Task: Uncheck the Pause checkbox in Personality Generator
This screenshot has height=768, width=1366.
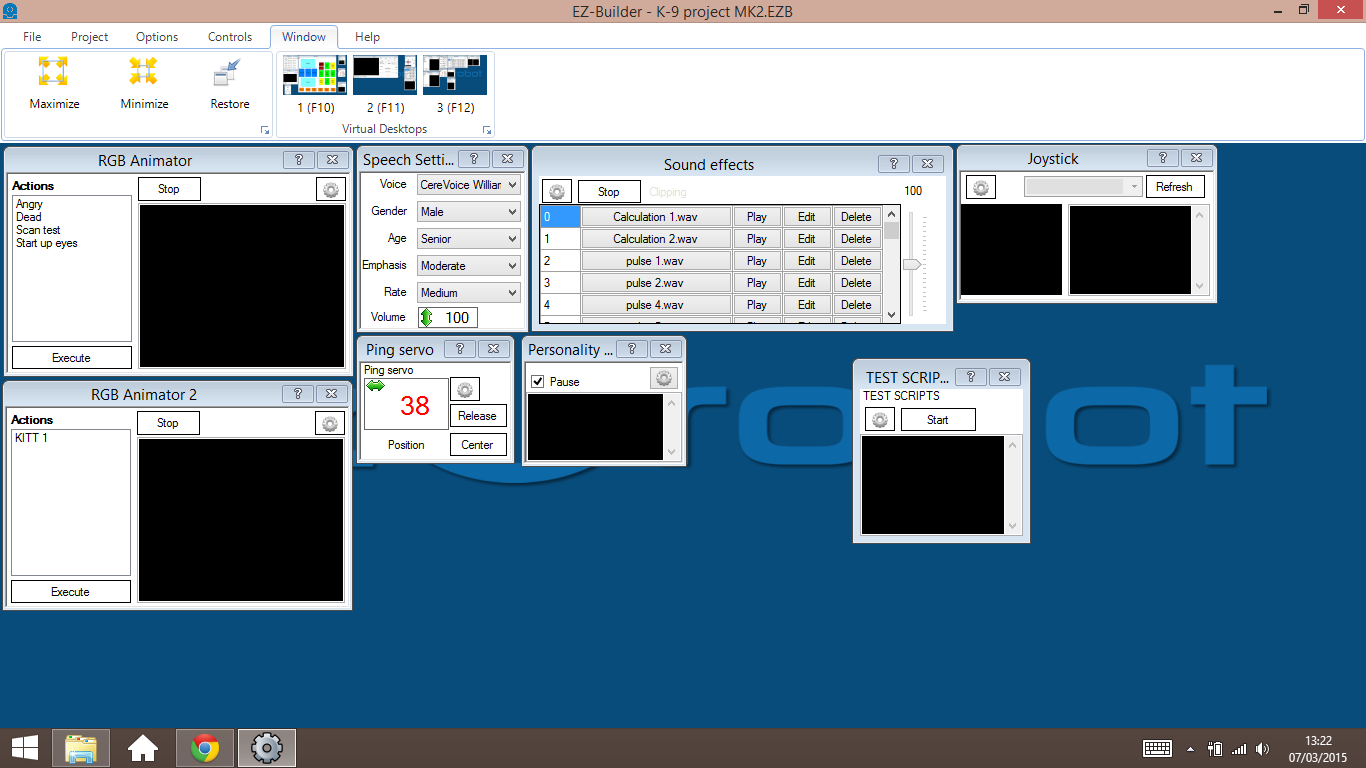Action: 537,379
